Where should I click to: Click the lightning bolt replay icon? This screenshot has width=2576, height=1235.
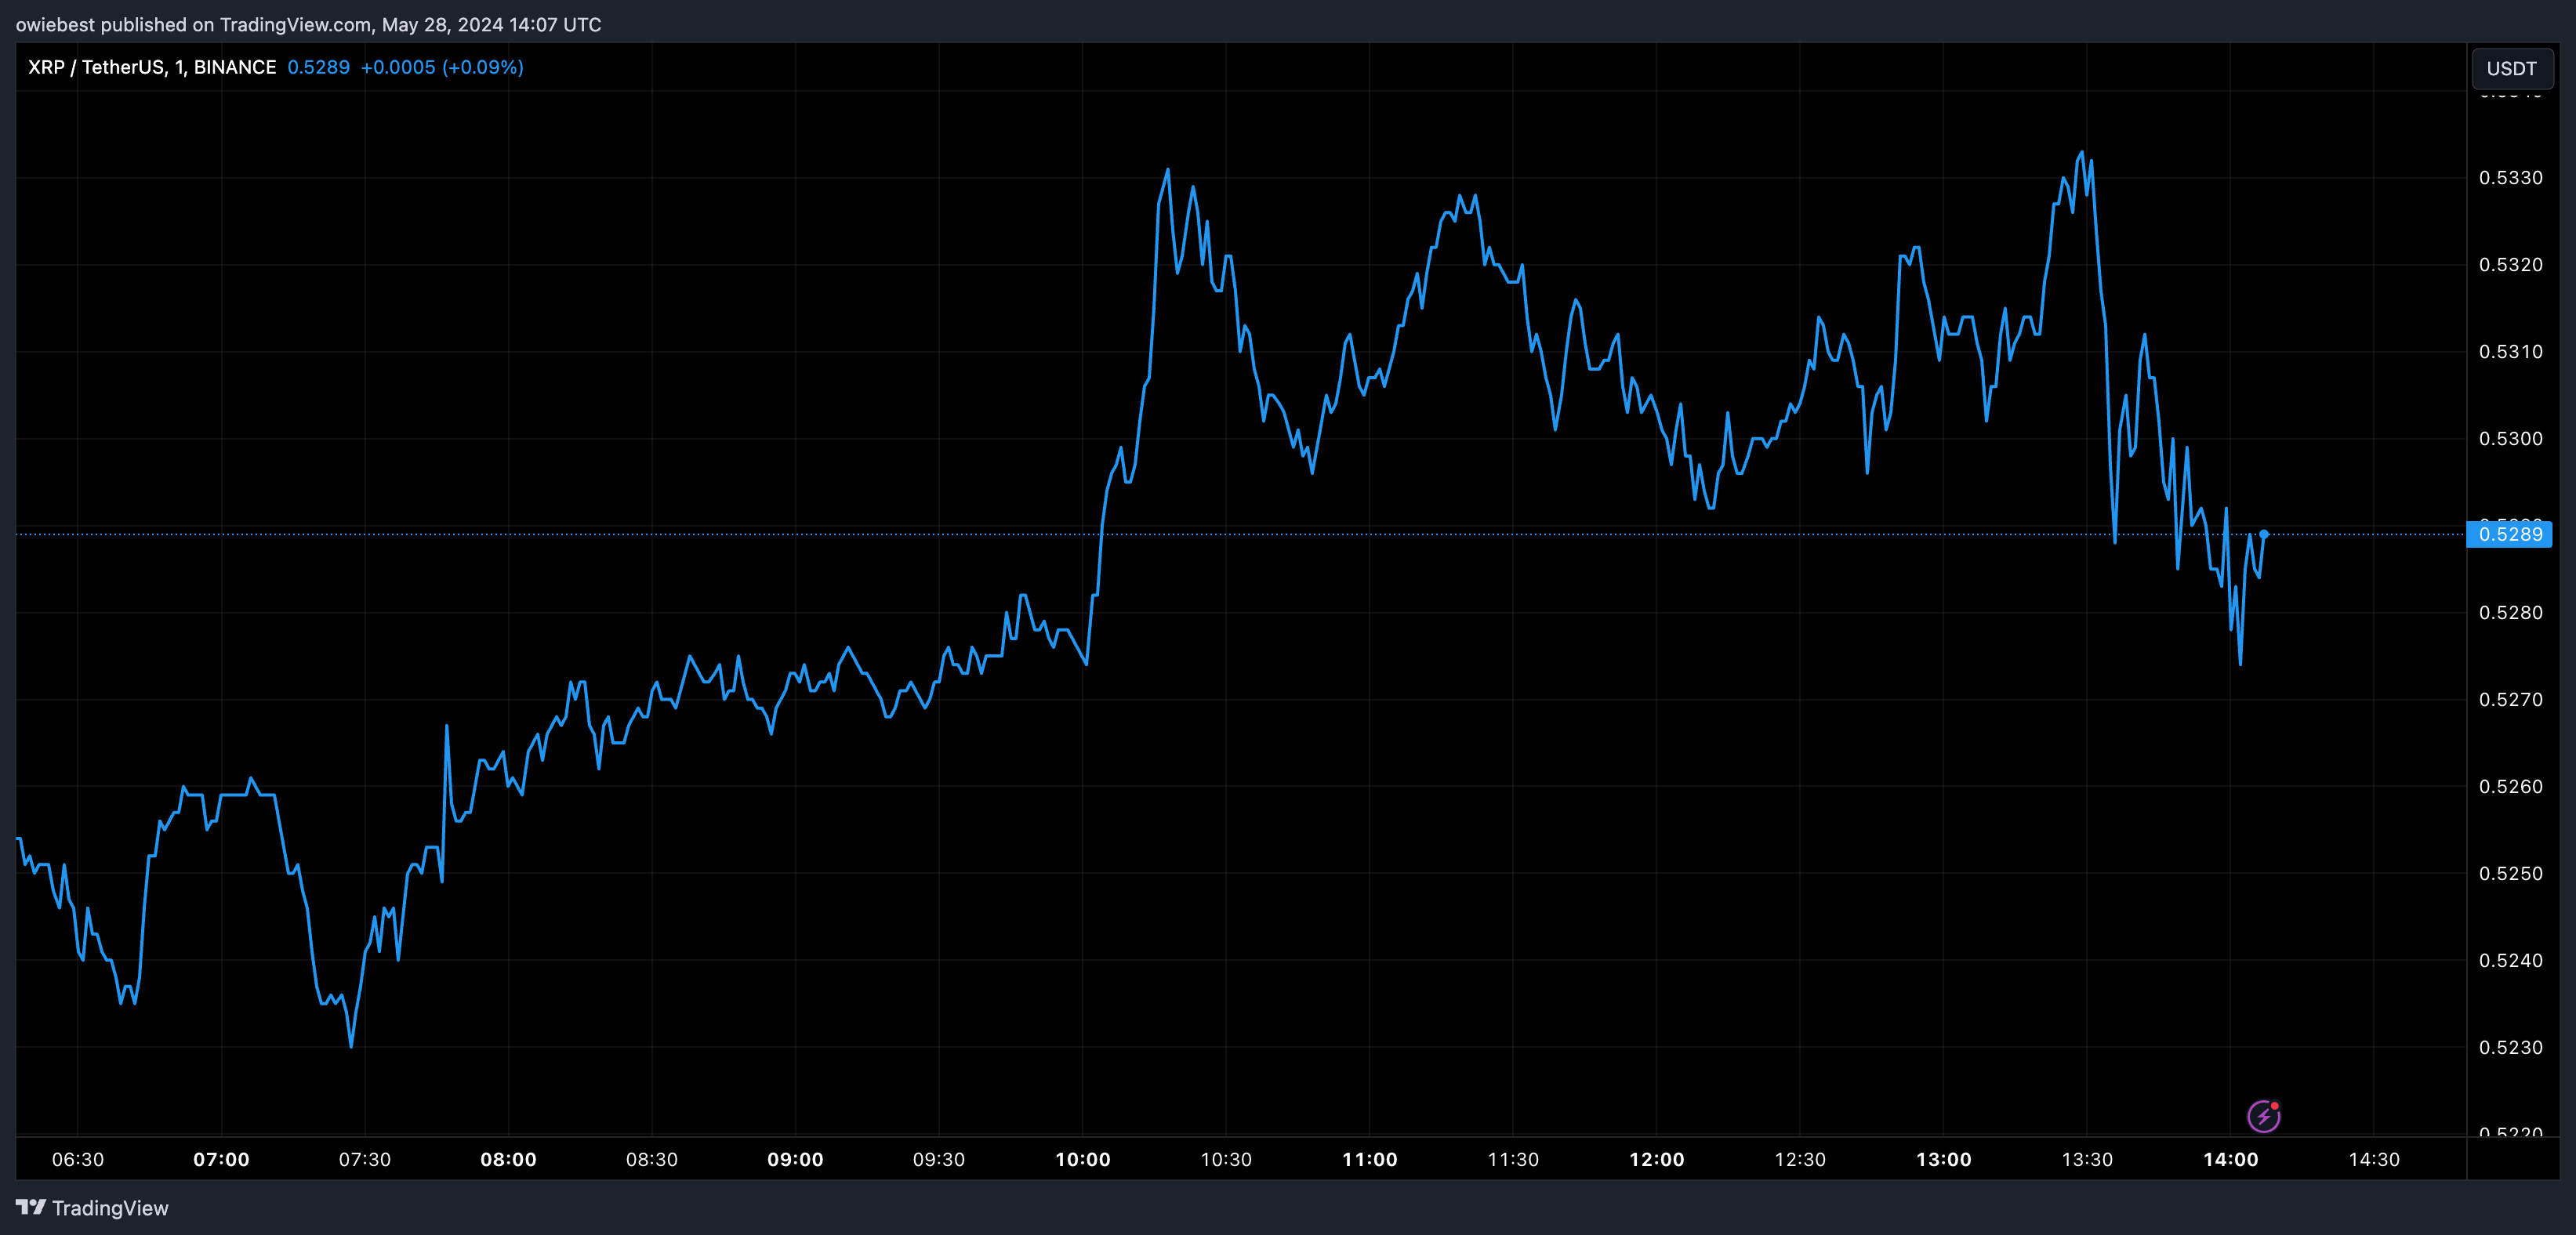tap(2264, 1116)
